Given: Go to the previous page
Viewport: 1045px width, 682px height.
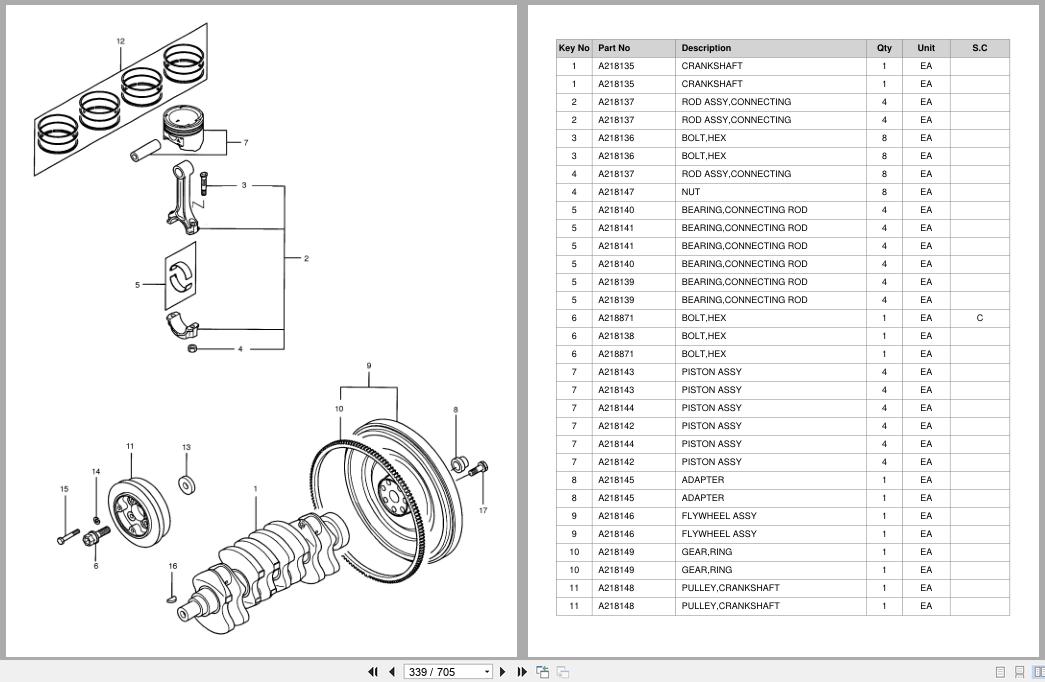Looking at the screenshot, I should tap(392, 672).
